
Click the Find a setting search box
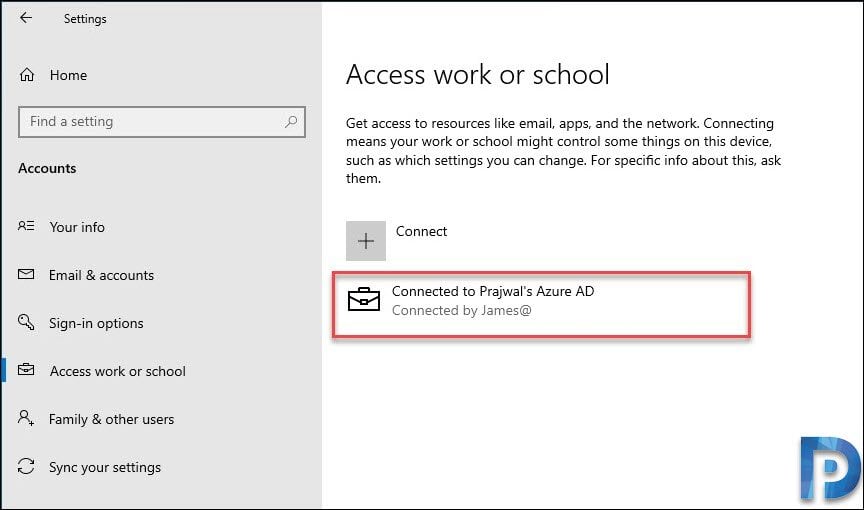tap(161, 122)
